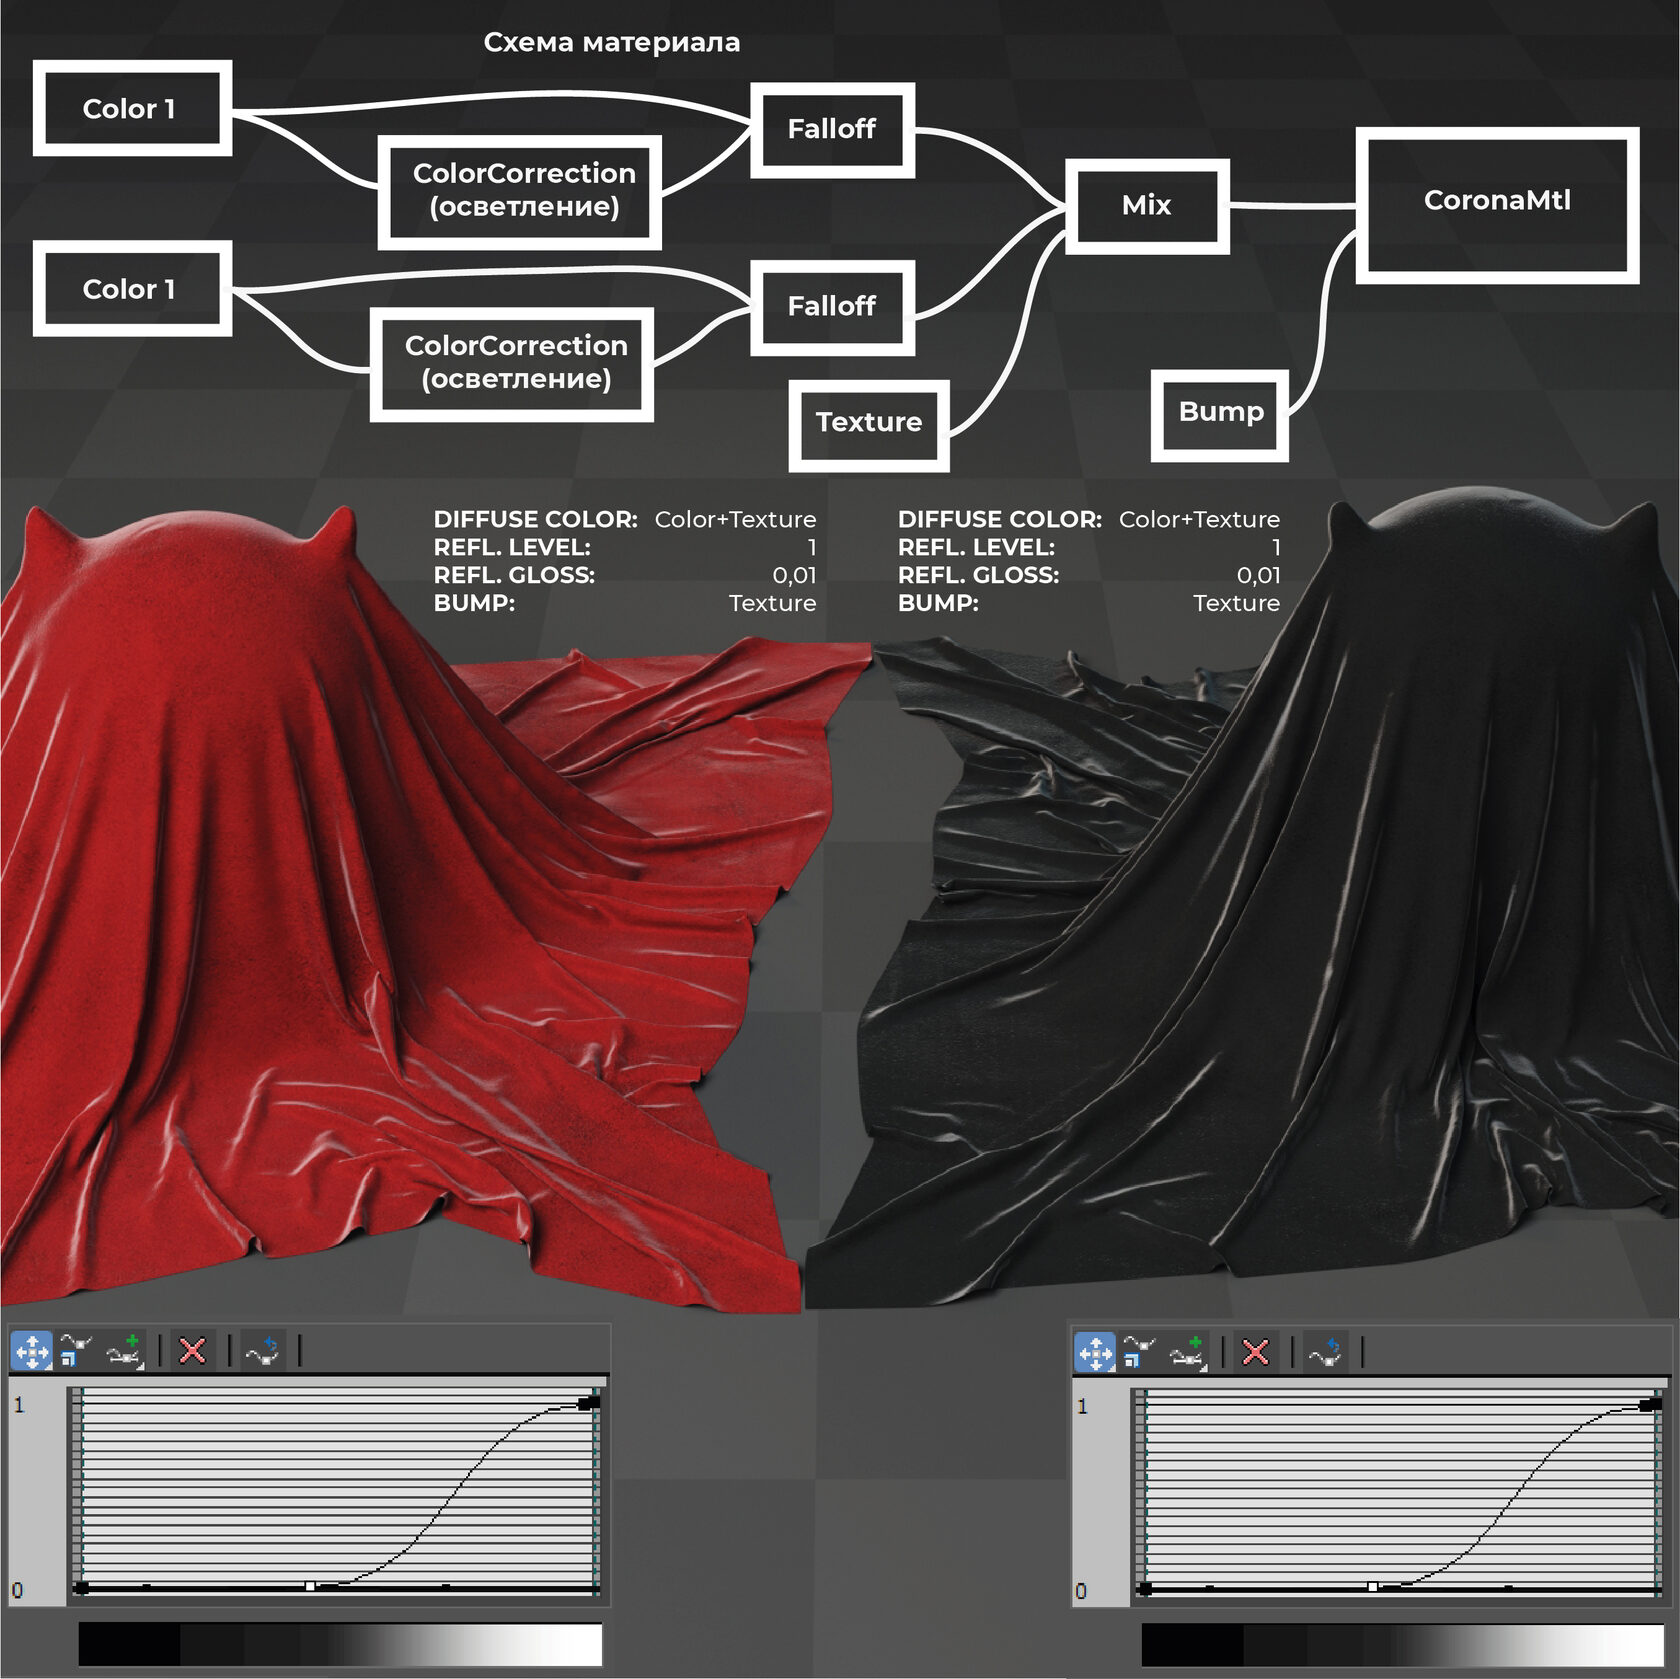Click the '1' axis label in left curve editor
The height and width of the screenshot is (1679, 1680).
click(19, 1405)
